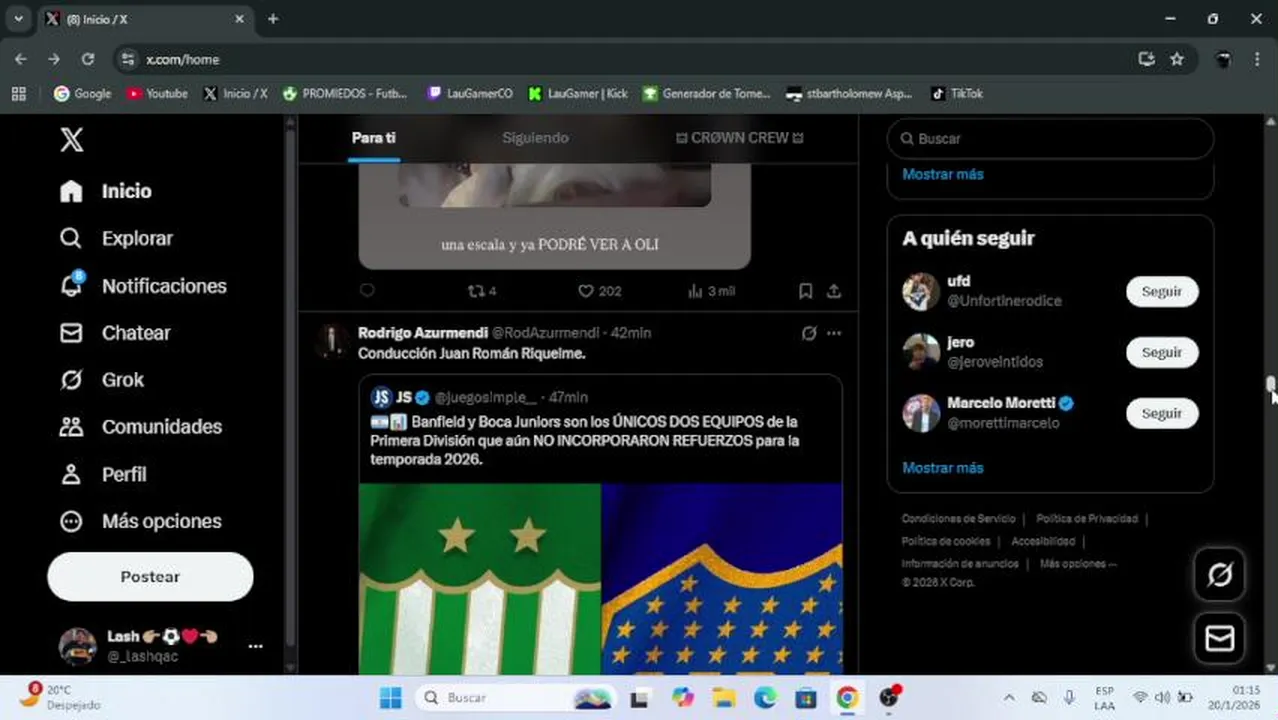The width and height of the screenshot is (1278, 720).
Task: Open Condiciones de Servicio link
Action: pyautogui.click(x=958, y=519)
